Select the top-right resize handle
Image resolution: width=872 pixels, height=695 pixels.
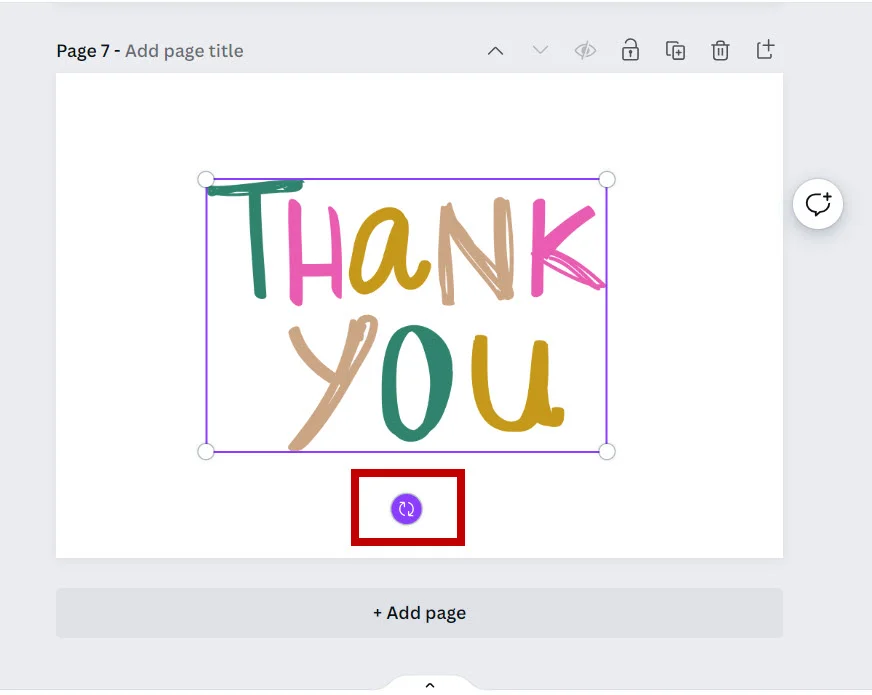tap(607, 180)
